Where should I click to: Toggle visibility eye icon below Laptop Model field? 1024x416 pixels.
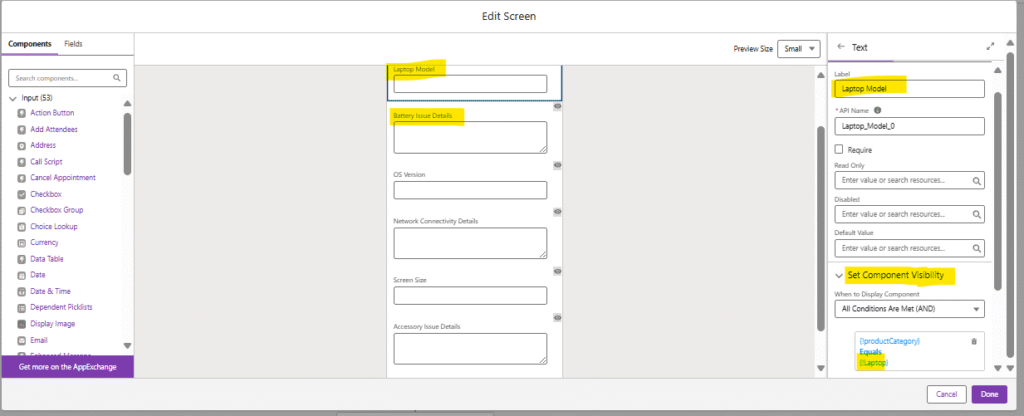click(557, 106)
